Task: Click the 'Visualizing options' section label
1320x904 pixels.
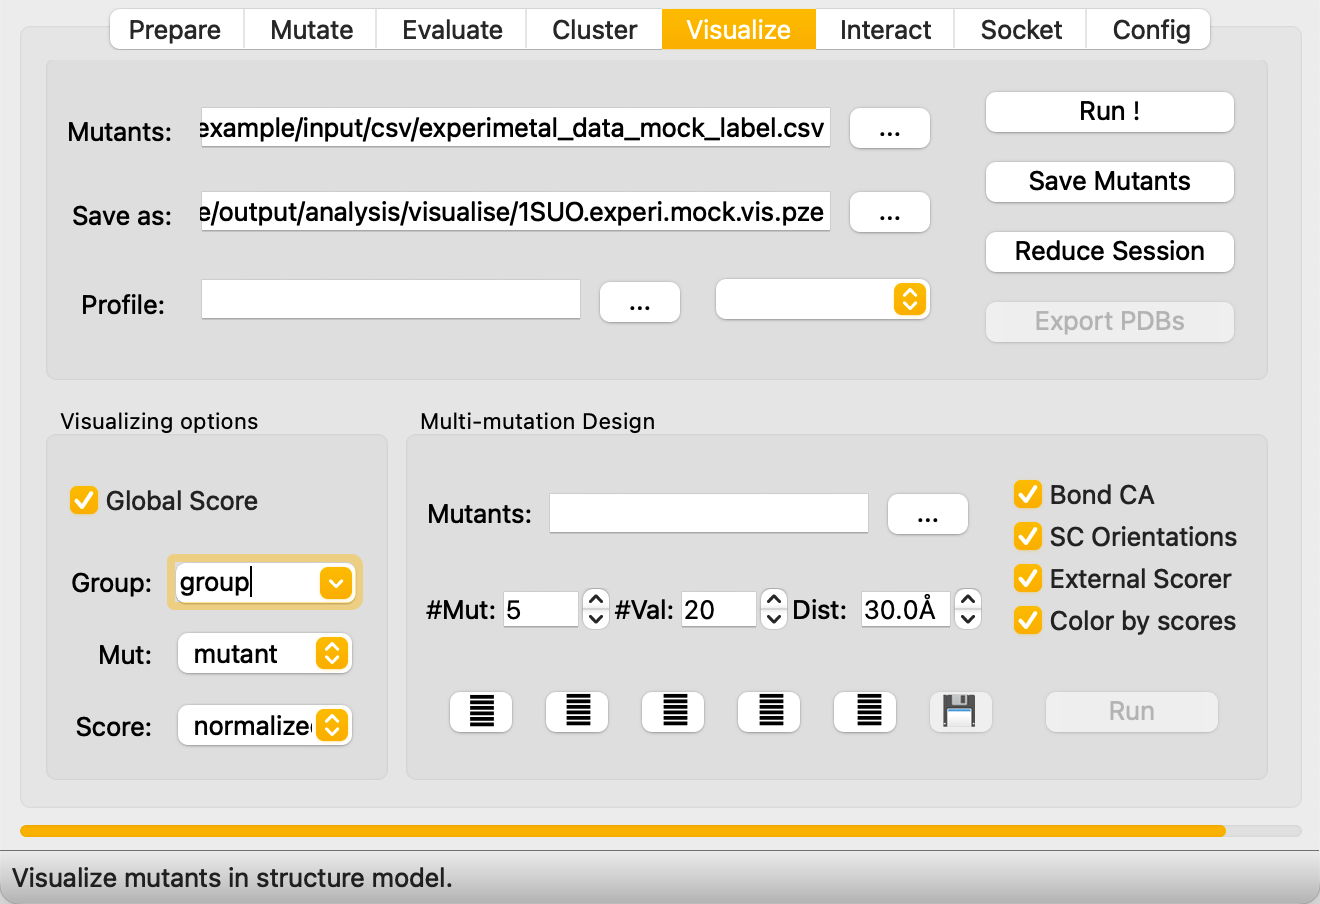Action: coord(159,421)
